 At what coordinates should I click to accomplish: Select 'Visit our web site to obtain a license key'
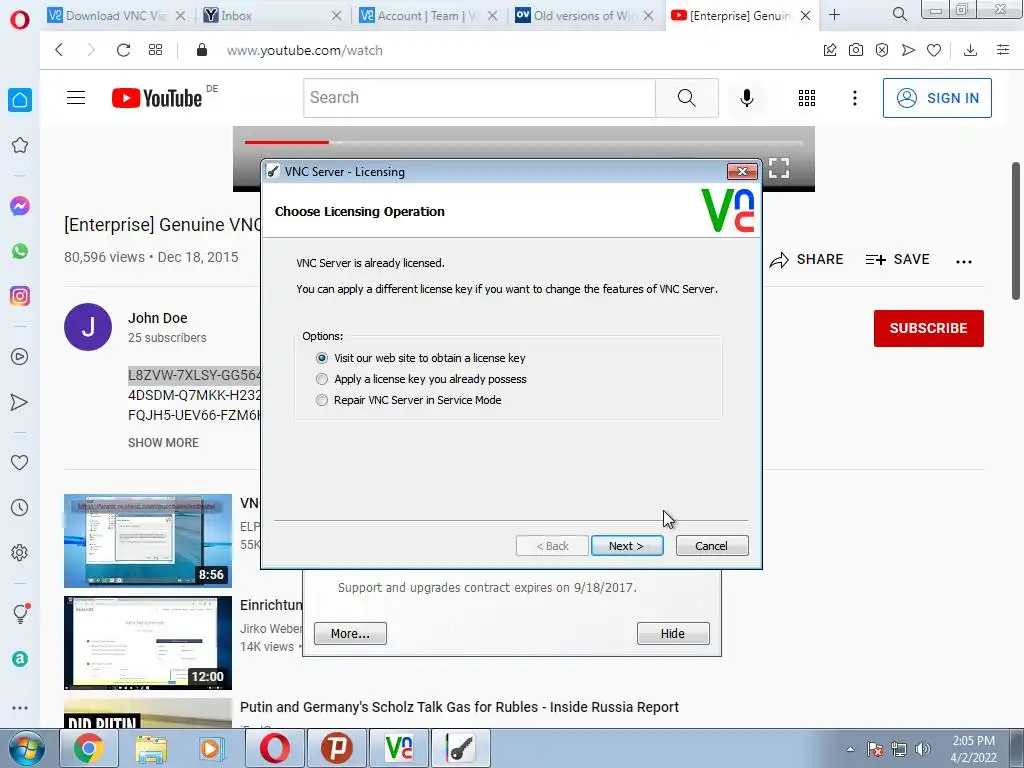click(421, 358)
